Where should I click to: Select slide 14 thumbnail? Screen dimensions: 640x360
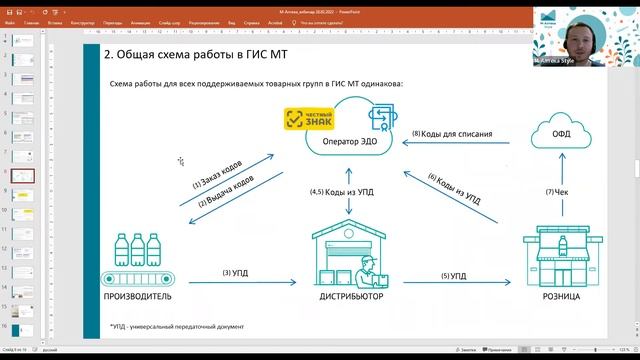pyautogui.click(x=22, y=291)
